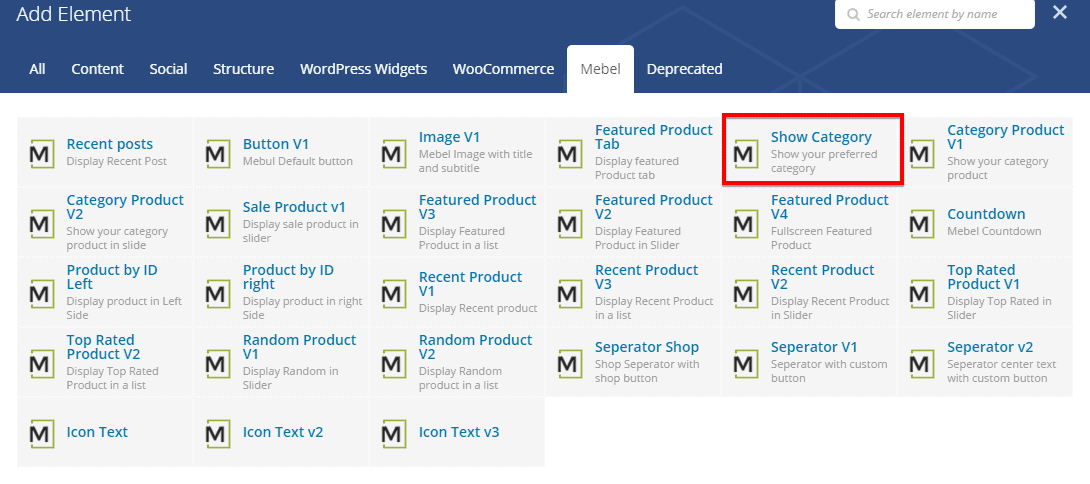Click the Countdown element icon
Image resolution: width=1090 pixels, height=484 pixels.
(x=922, y=223)
